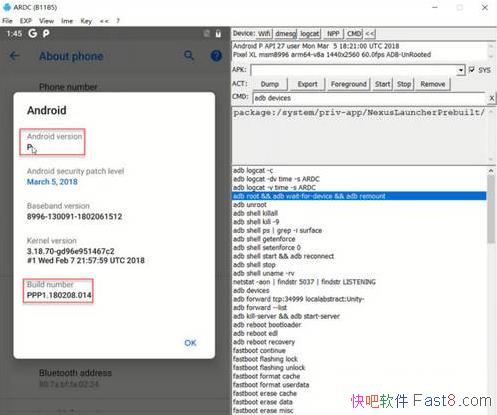Tap the Google G status bar icon
Screen dimensions: 497x415
32,33
